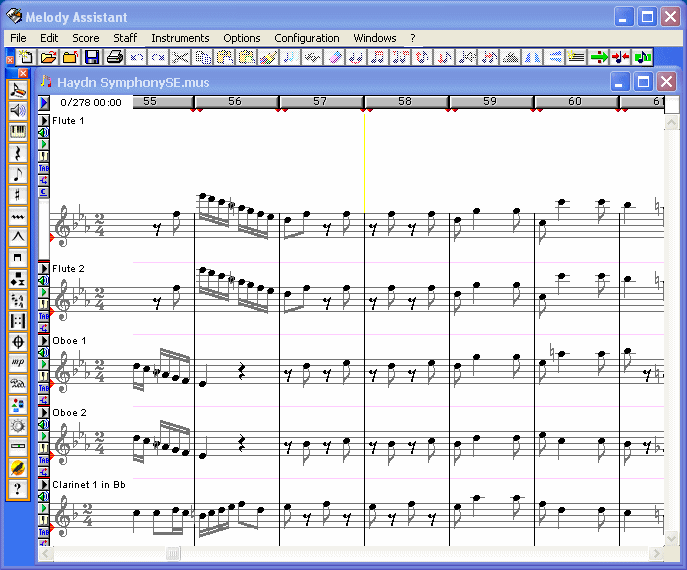687x570 pixels.
Task: Expand the Oboe 2 staff arrow
Action: [44, 412]
